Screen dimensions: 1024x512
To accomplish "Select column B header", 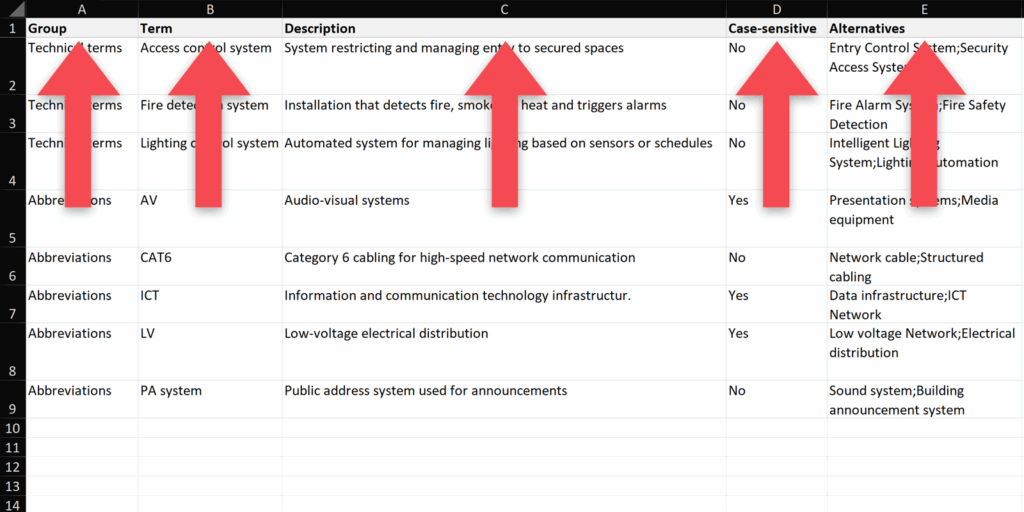I will pyautogui.click(x=210, y=9).
